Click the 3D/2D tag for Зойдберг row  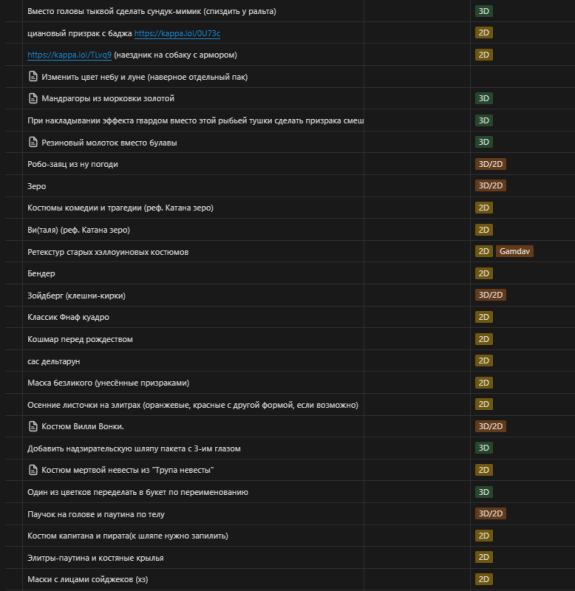[x=490, y=295]
